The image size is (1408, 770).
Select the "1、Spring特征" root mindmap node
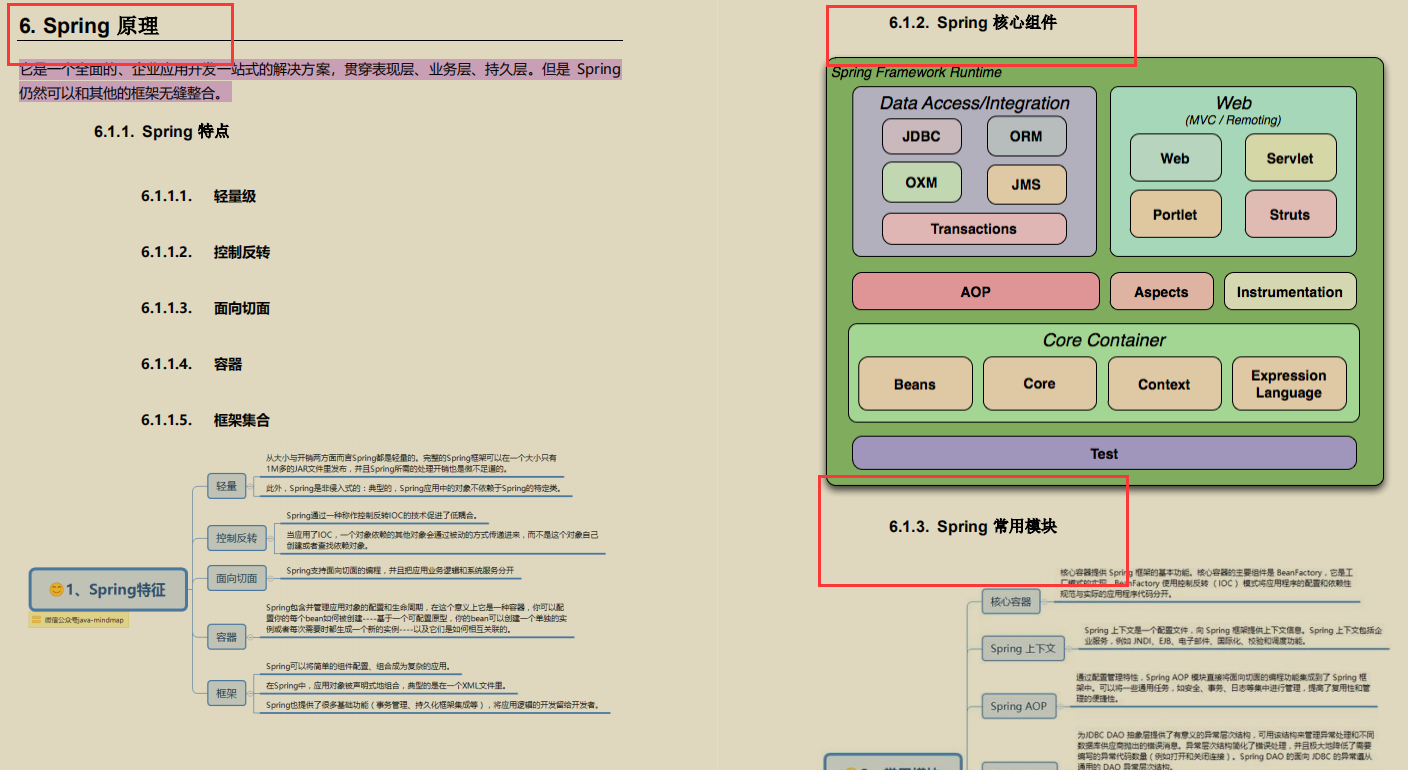coord(108,590)
